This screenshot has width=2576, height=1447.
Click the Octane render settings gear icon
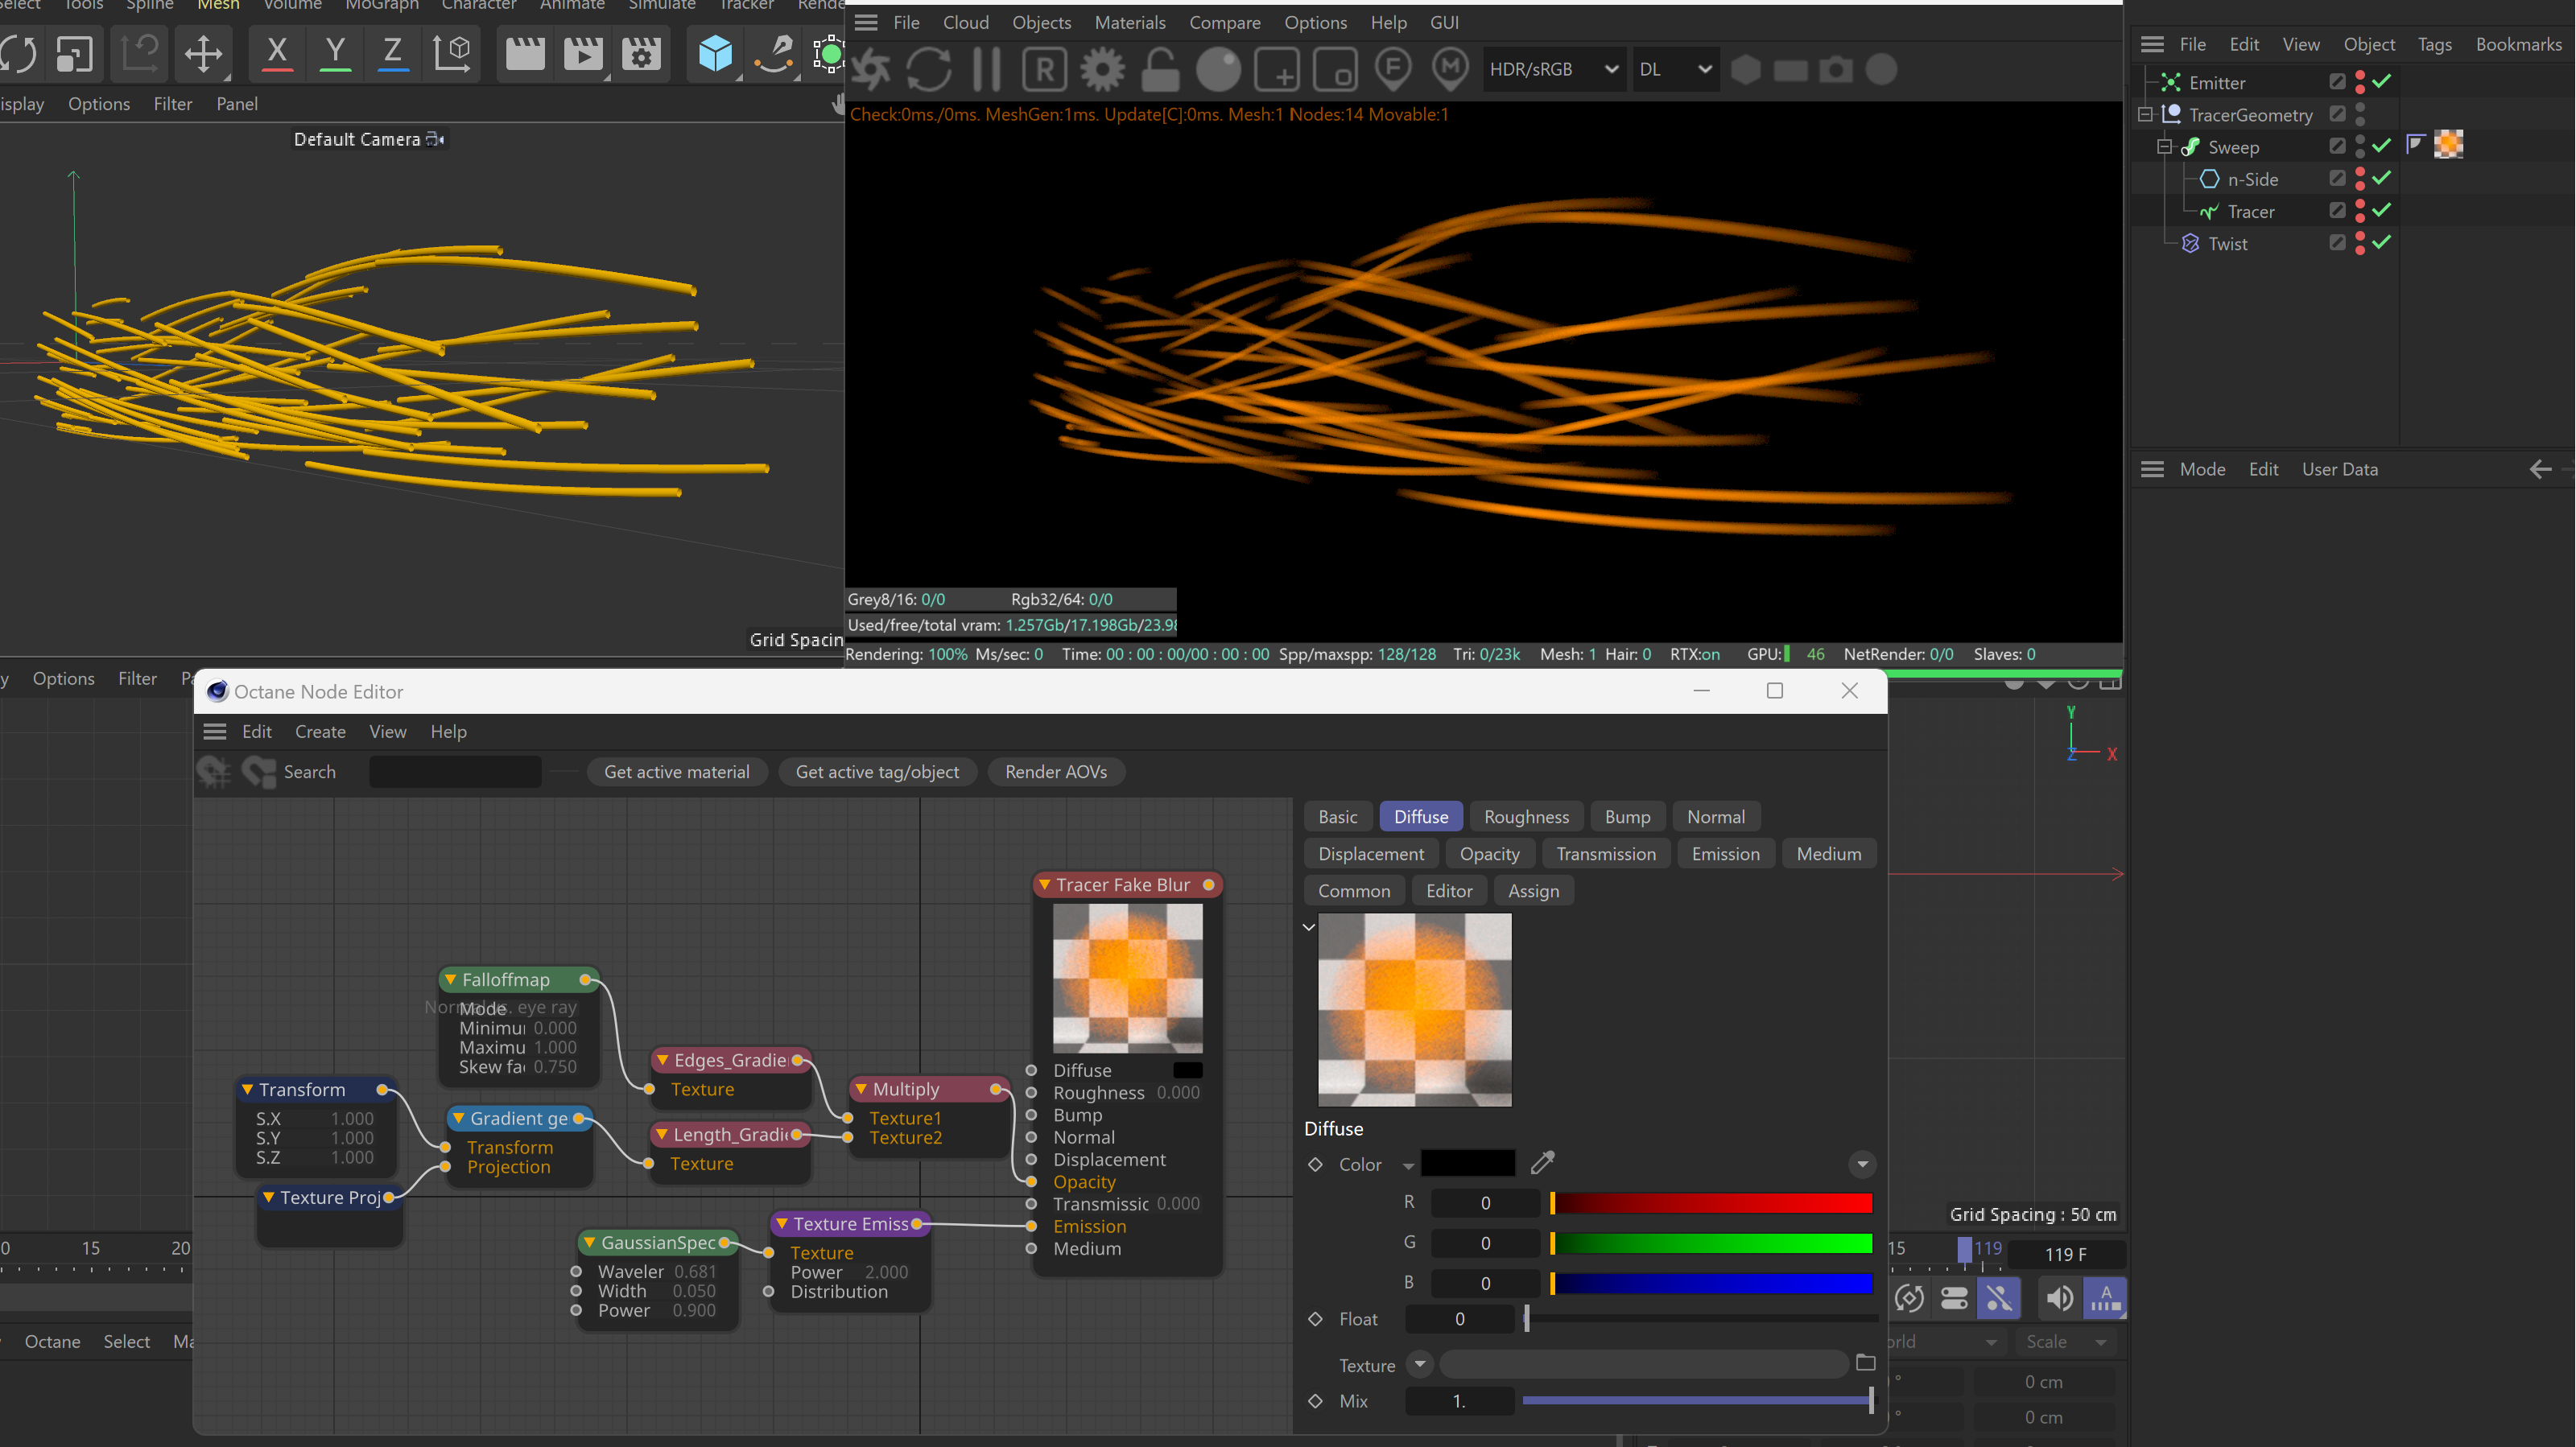point(1102,69)
